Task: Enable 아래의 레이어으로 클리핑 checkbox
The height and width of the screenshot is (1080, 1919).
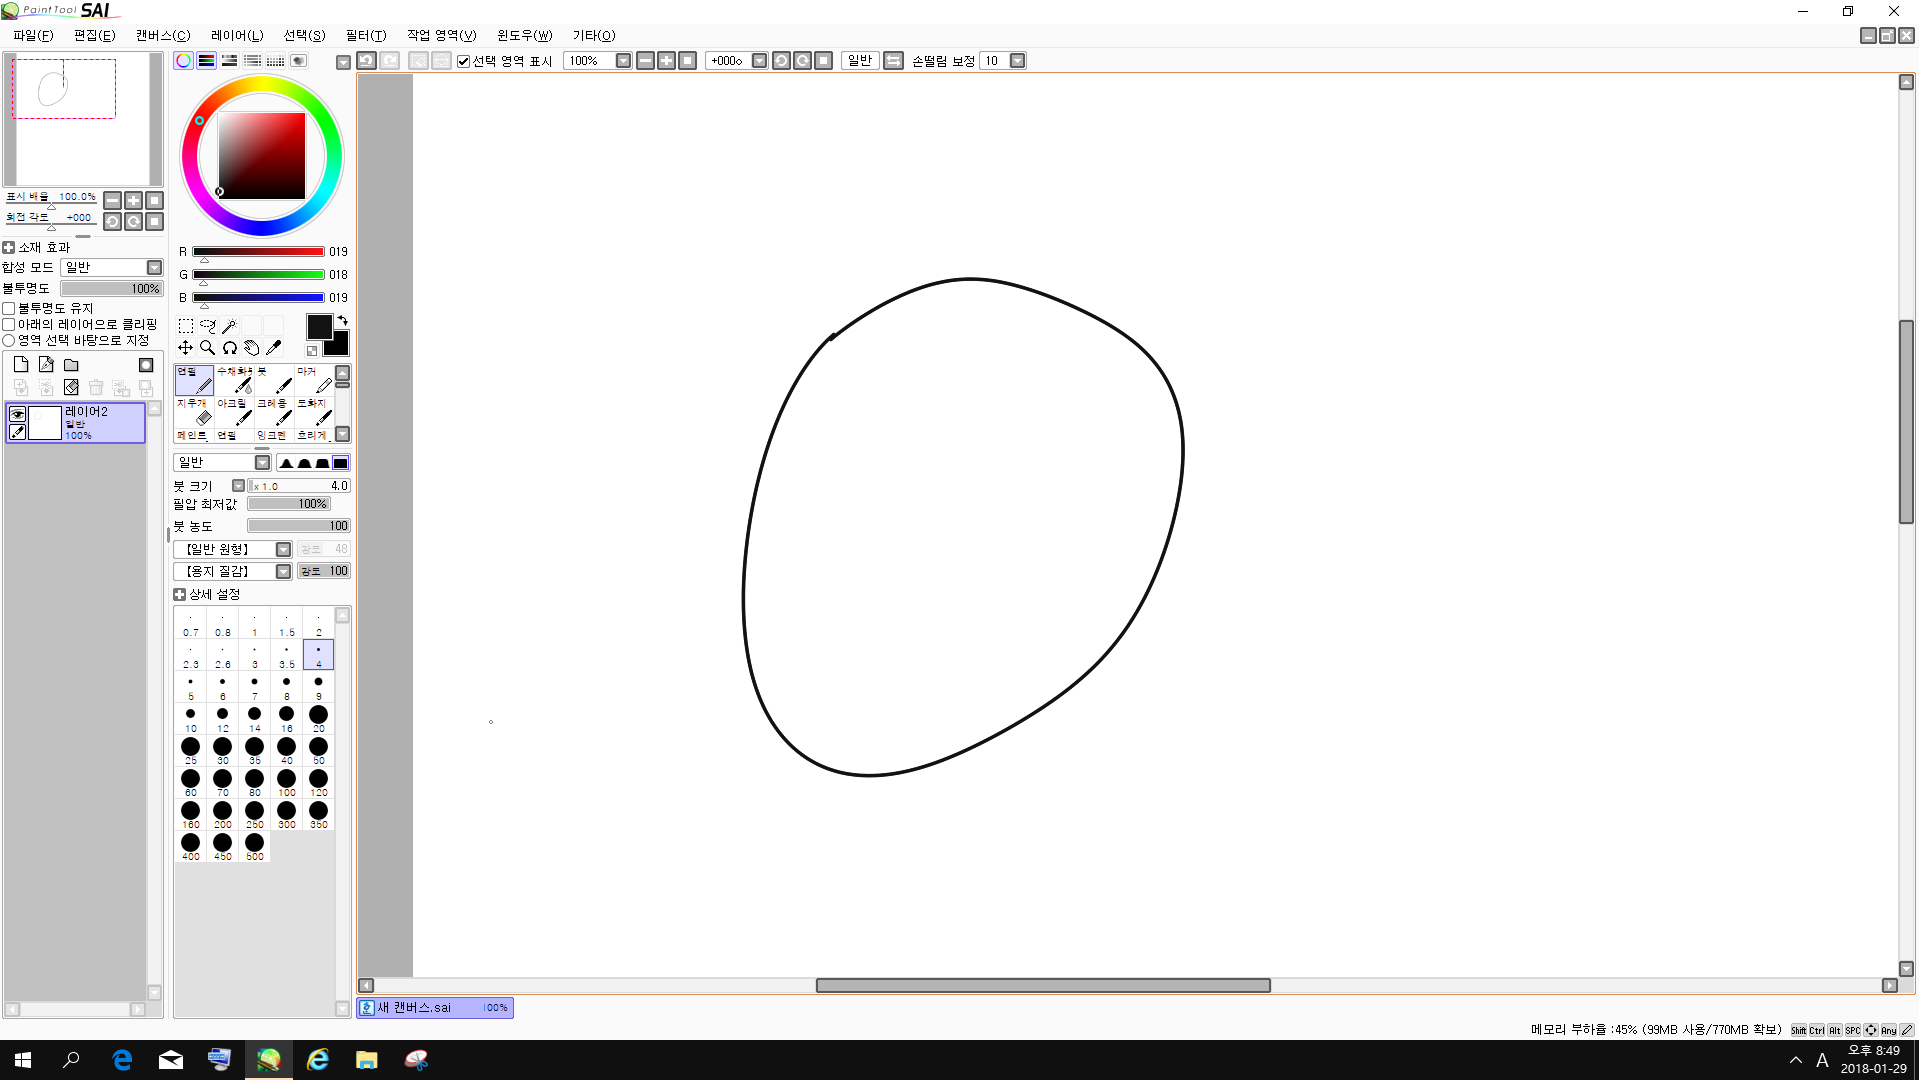Action: point(9,325)
